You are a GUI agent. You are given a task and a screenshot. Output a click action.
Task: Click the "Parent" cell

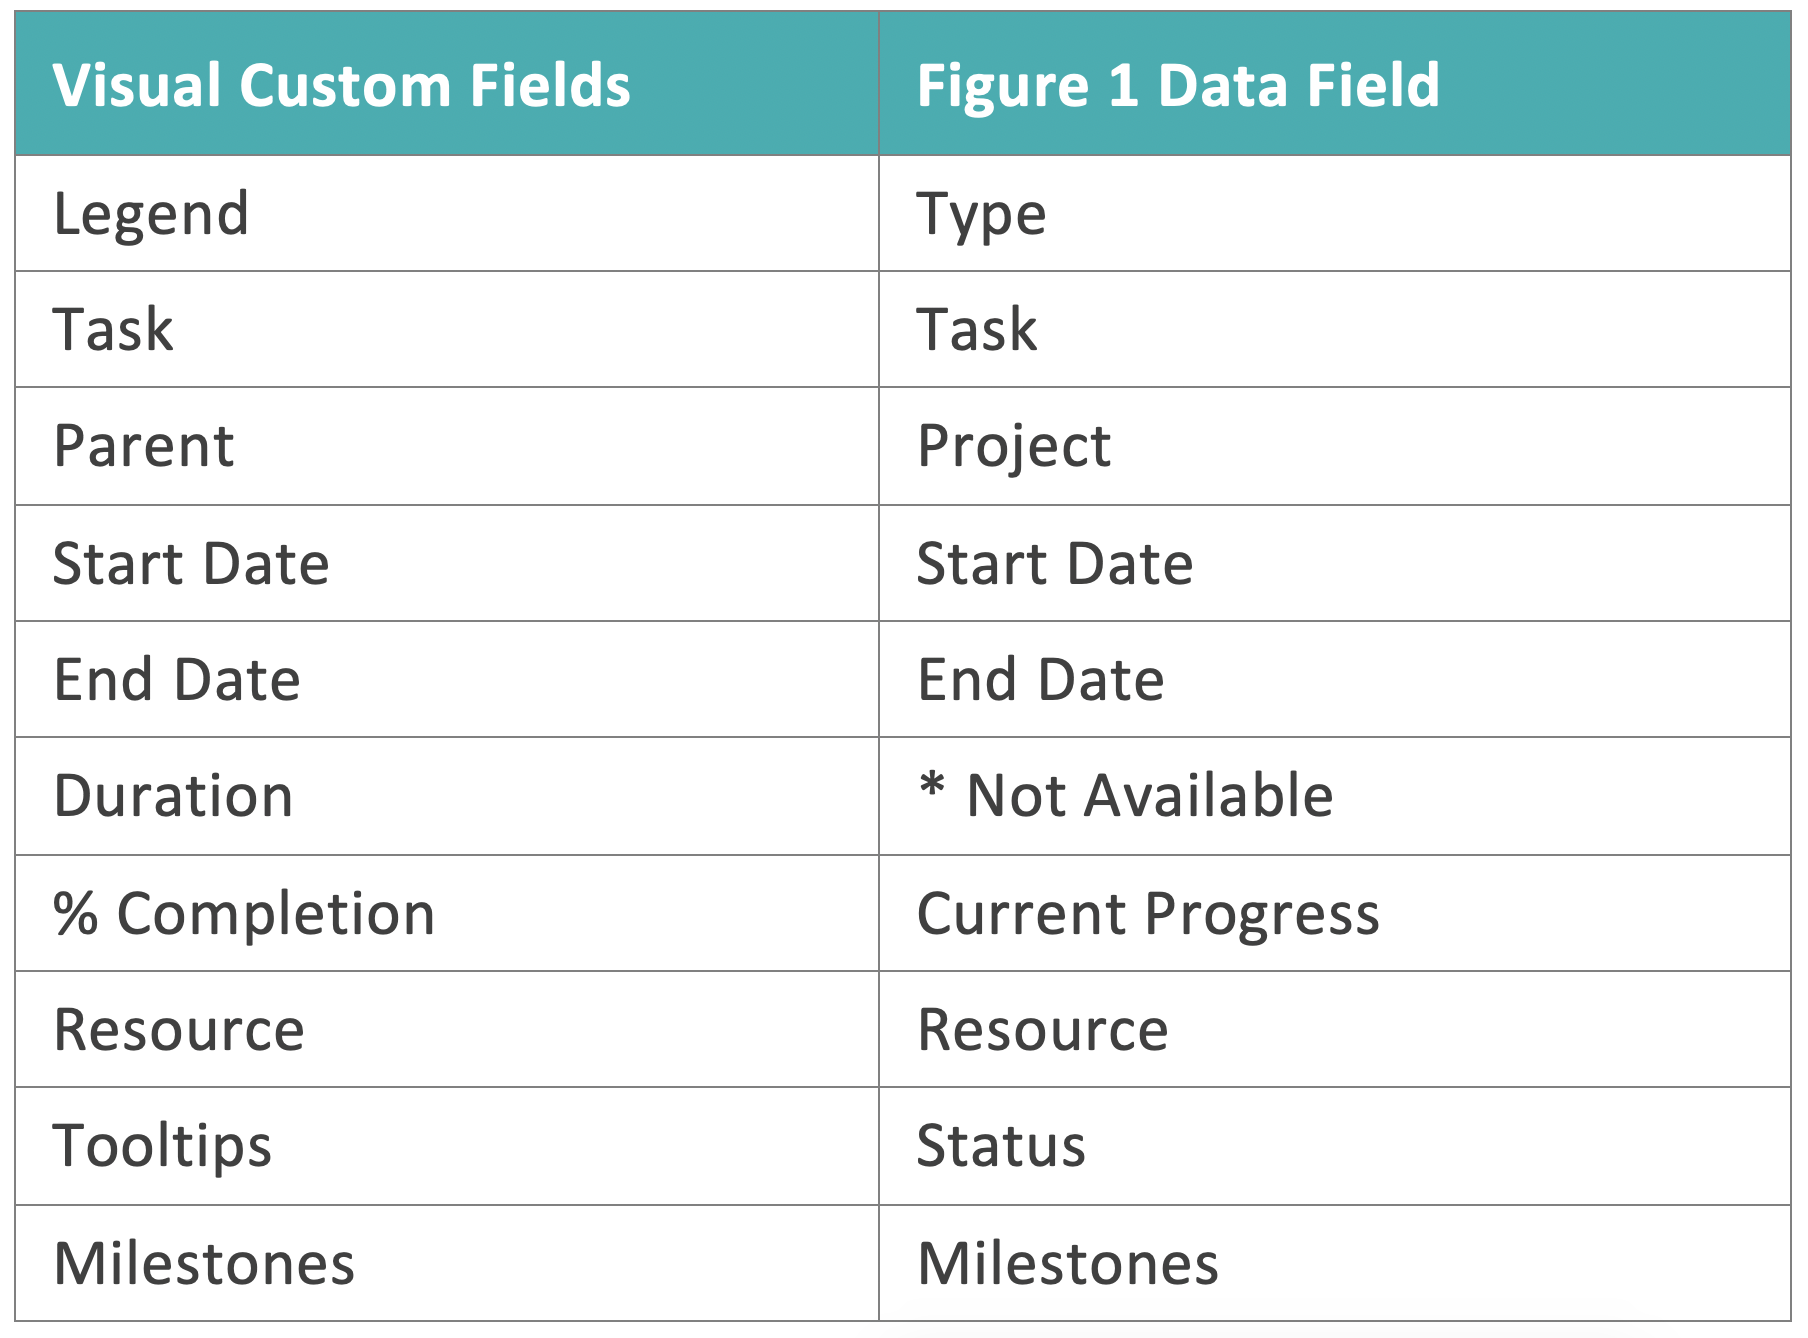point(144,446)
